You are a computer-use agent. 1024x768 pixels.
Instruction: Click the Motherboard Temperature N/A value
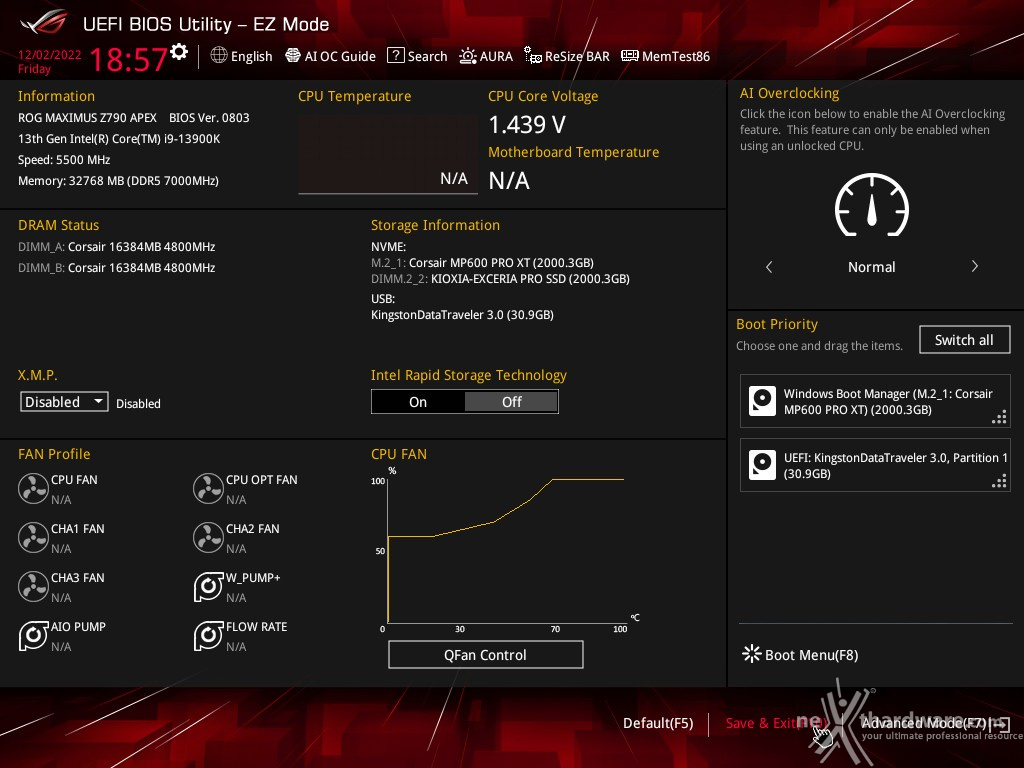tap(509, 180)
